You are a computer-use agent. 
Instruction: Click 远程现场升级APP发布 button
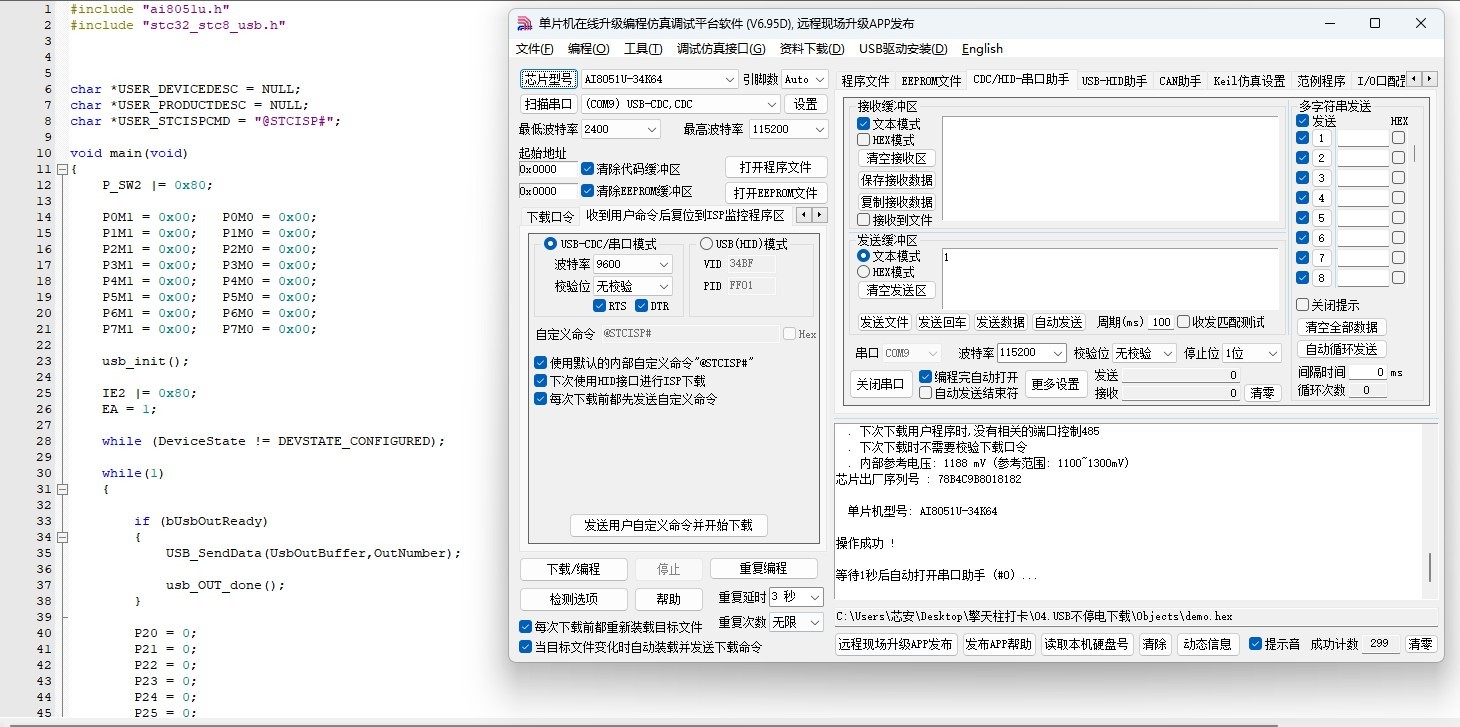(x=896, y=645)
